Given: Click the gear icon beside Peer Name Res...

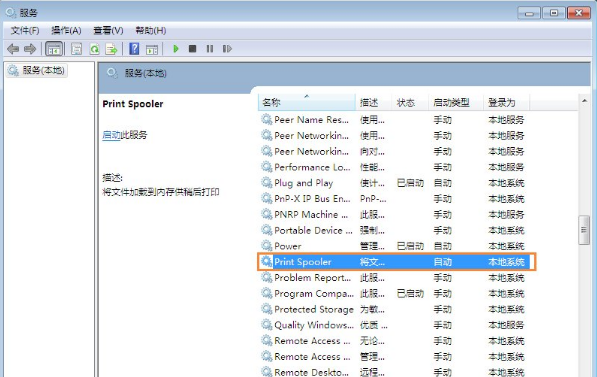Looking at the screenshot, I should coord(267,119).
